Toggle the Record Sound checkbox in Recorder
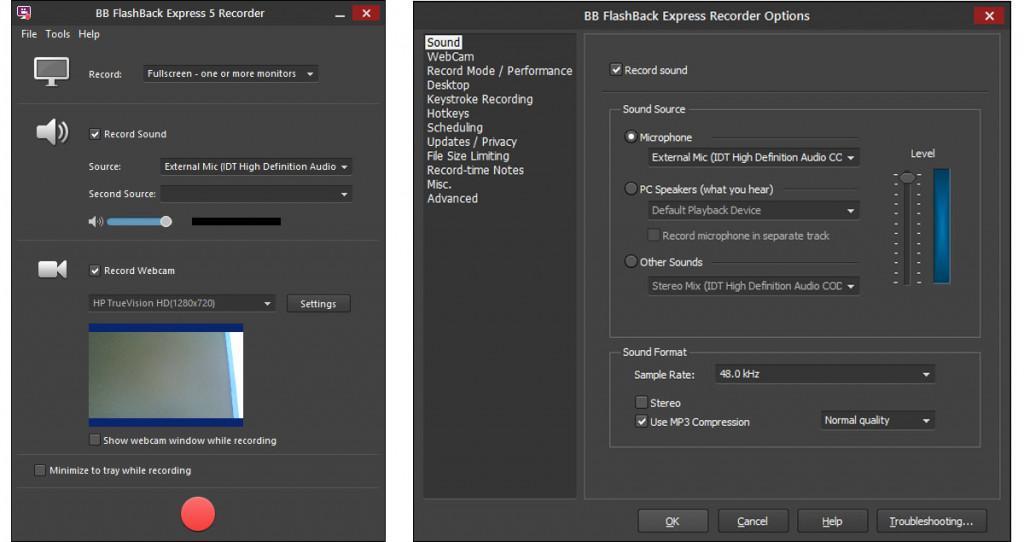 [x=95, y=134]
